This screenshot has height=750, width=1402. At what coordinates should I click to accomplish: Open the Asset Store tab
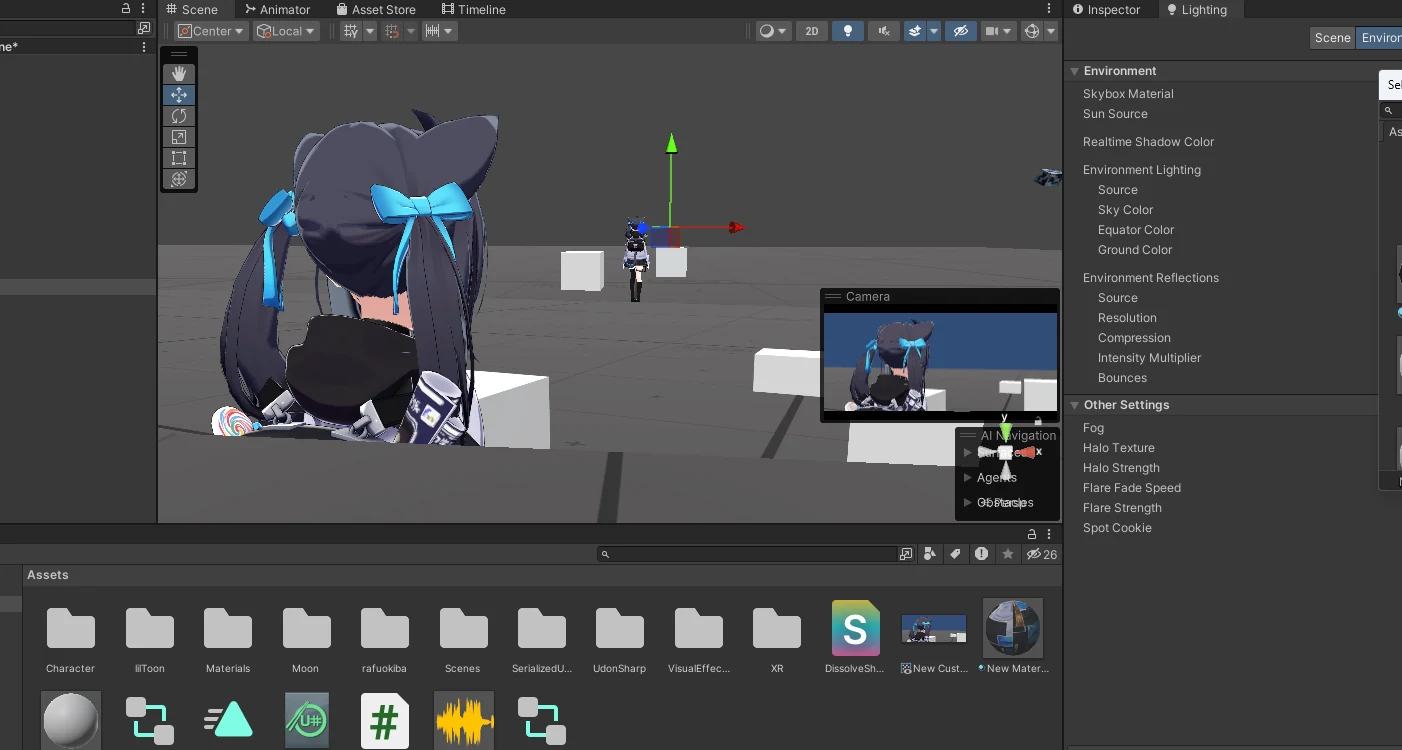pyautogui.click(x=375, y=9)
